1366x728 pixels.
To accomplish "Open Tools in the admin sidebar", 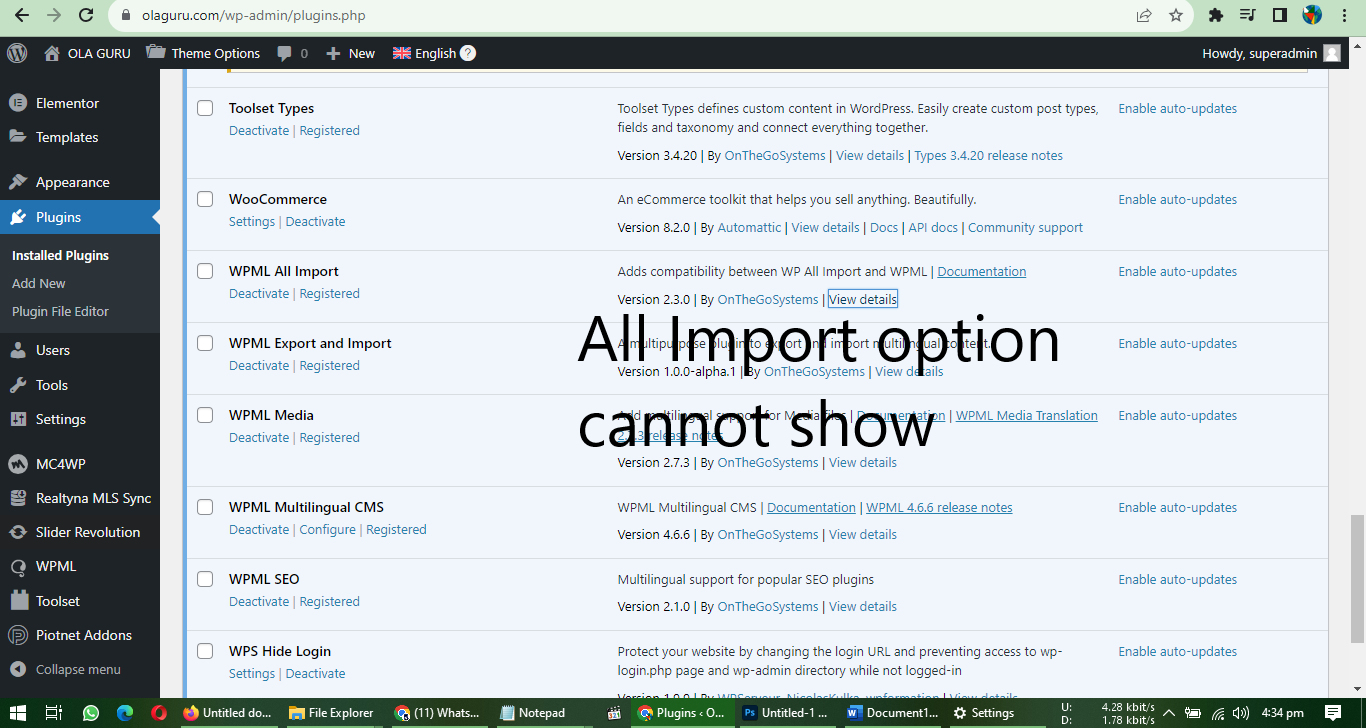I will 52,385.
